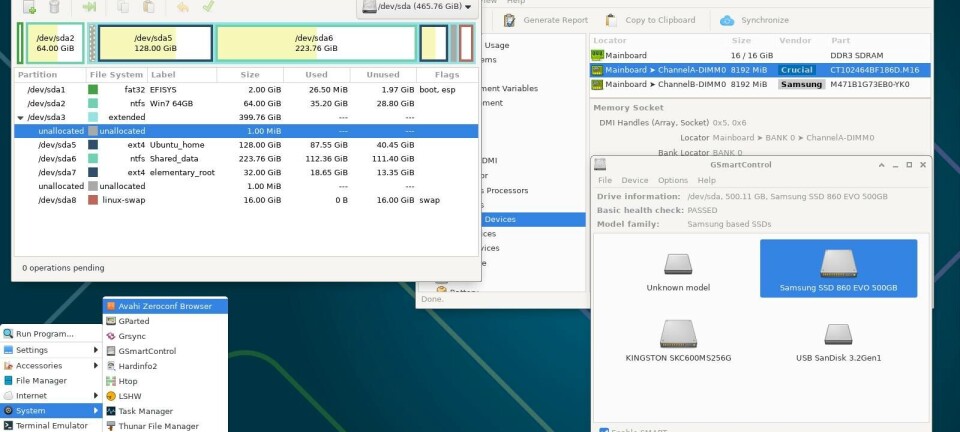Click GParted's Resize/Move toolbar icon
Viewport: 960px width, 432px height.
(x=89, y=7)
